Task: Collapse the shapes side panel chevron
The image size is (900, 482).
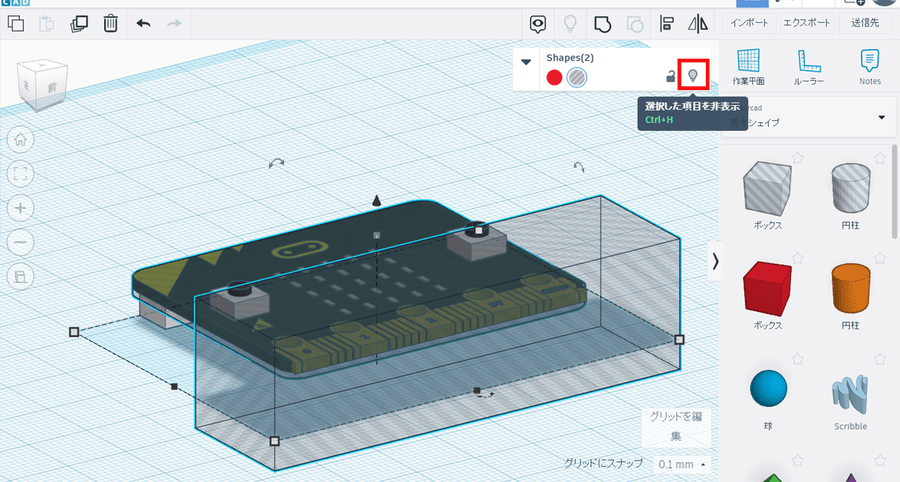Action: click(x=715, y=262)
